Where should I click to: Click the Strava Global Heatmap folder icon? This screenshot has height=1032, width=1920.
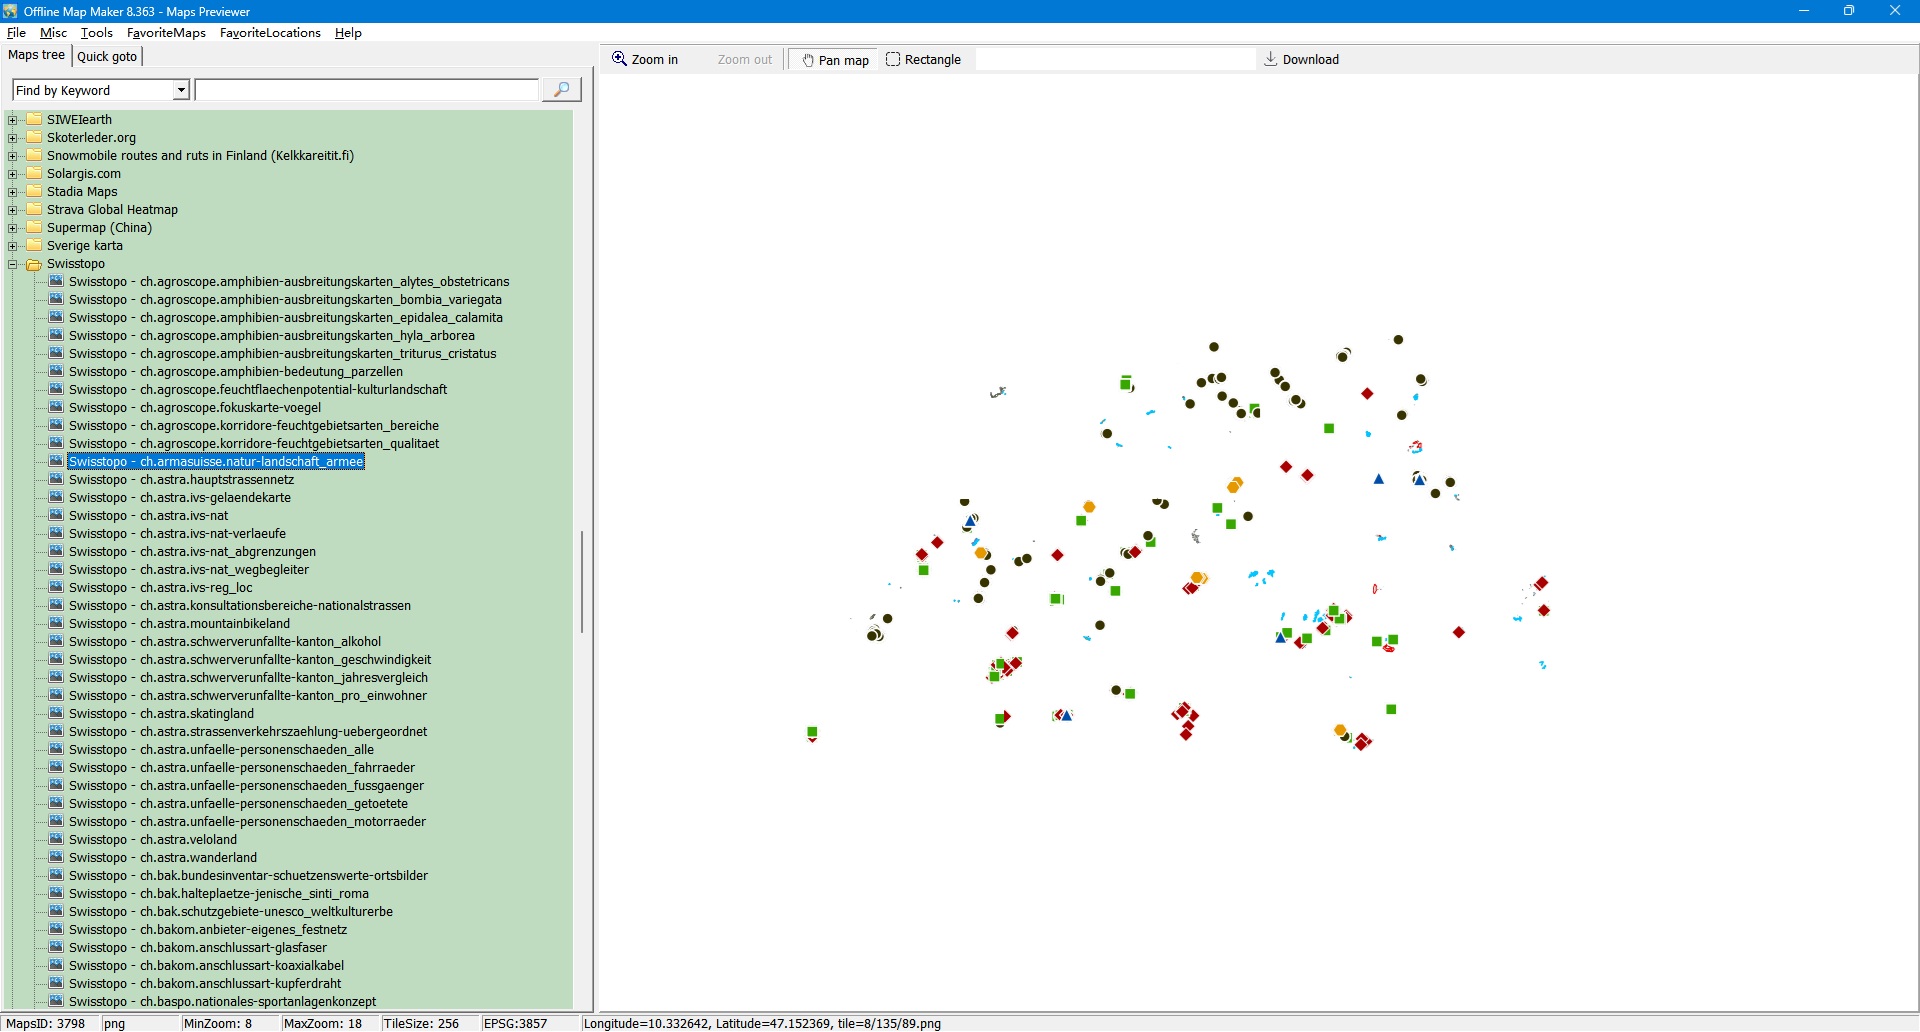click(35, 210)
